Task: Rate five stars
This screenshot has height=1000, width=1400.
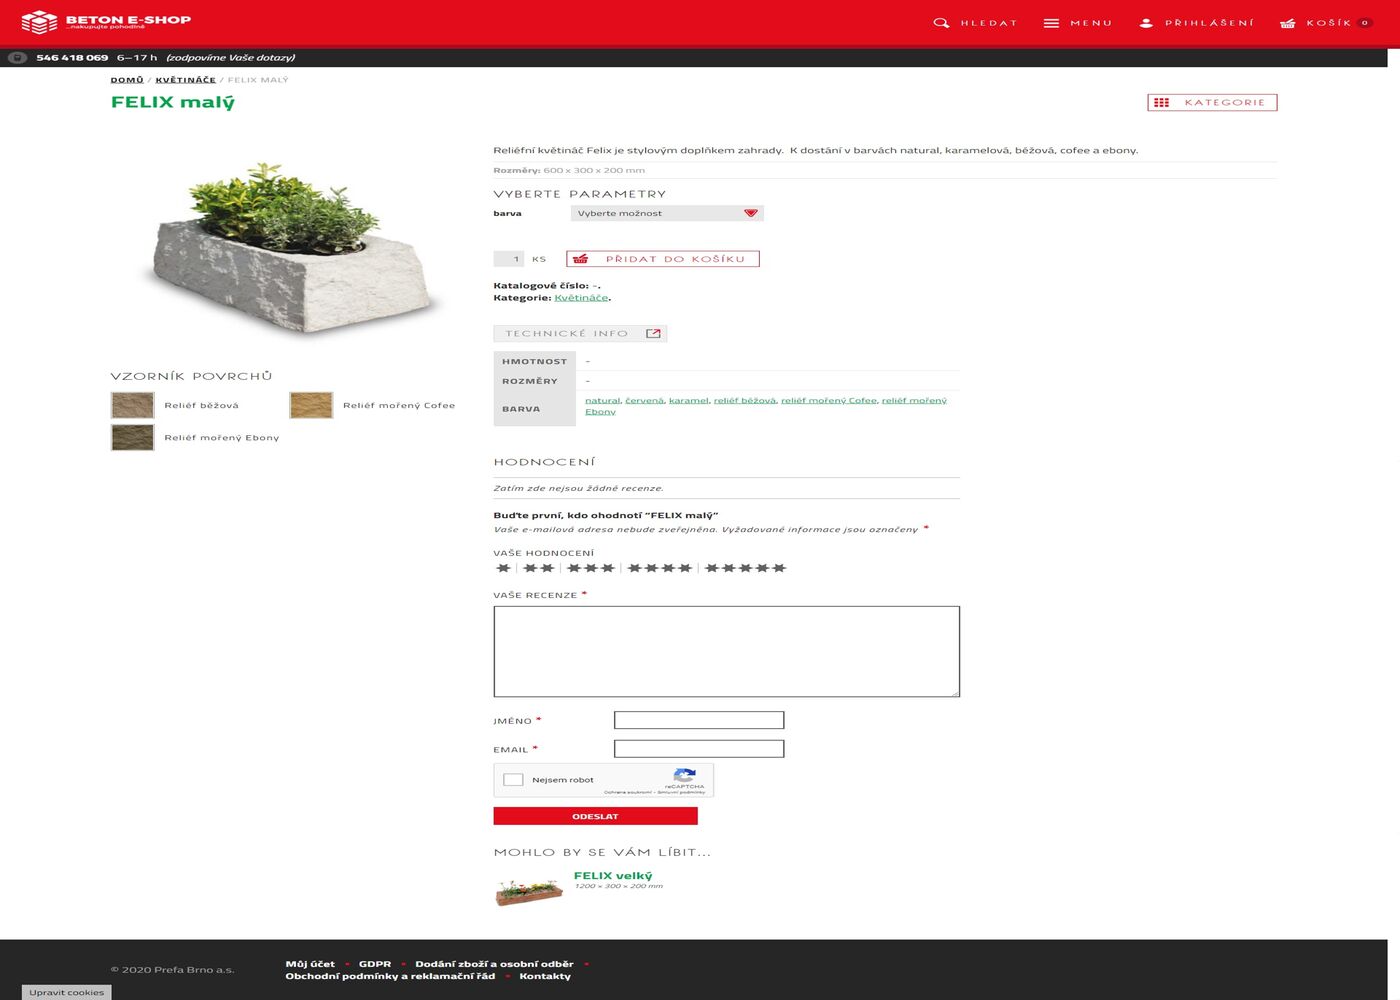Action: 745,568
